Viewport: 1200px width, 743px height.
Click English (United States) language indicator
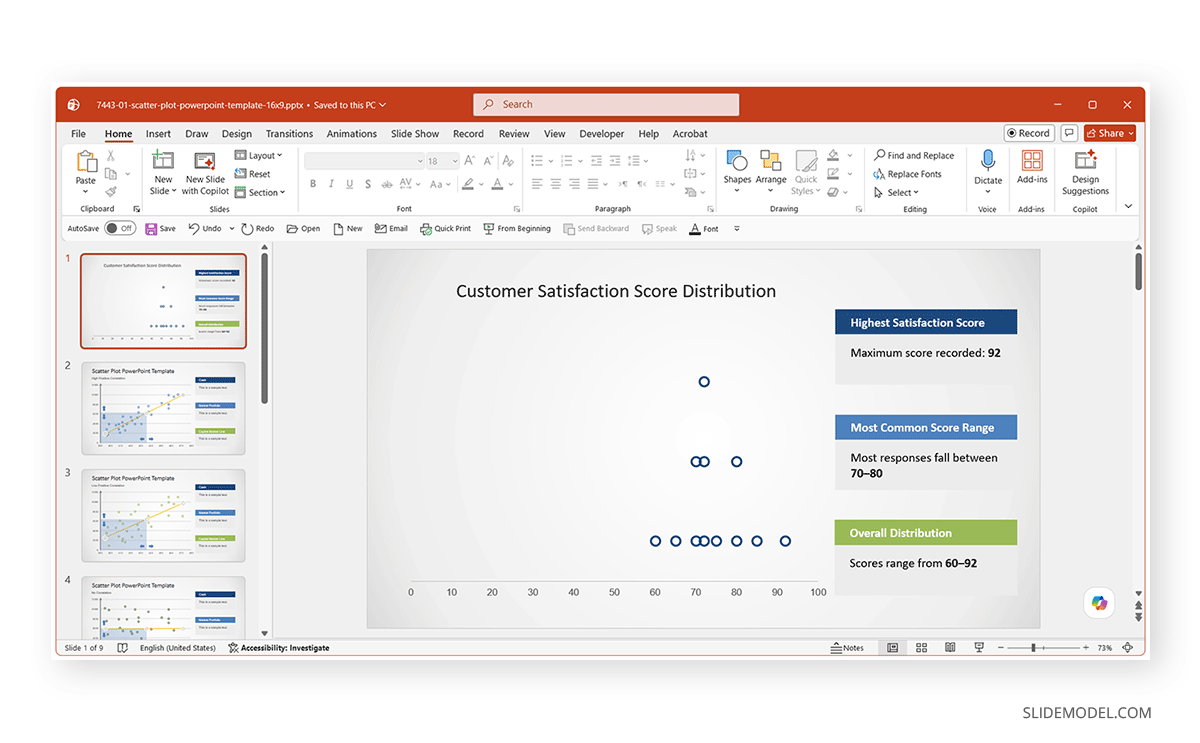click(178, 648)
